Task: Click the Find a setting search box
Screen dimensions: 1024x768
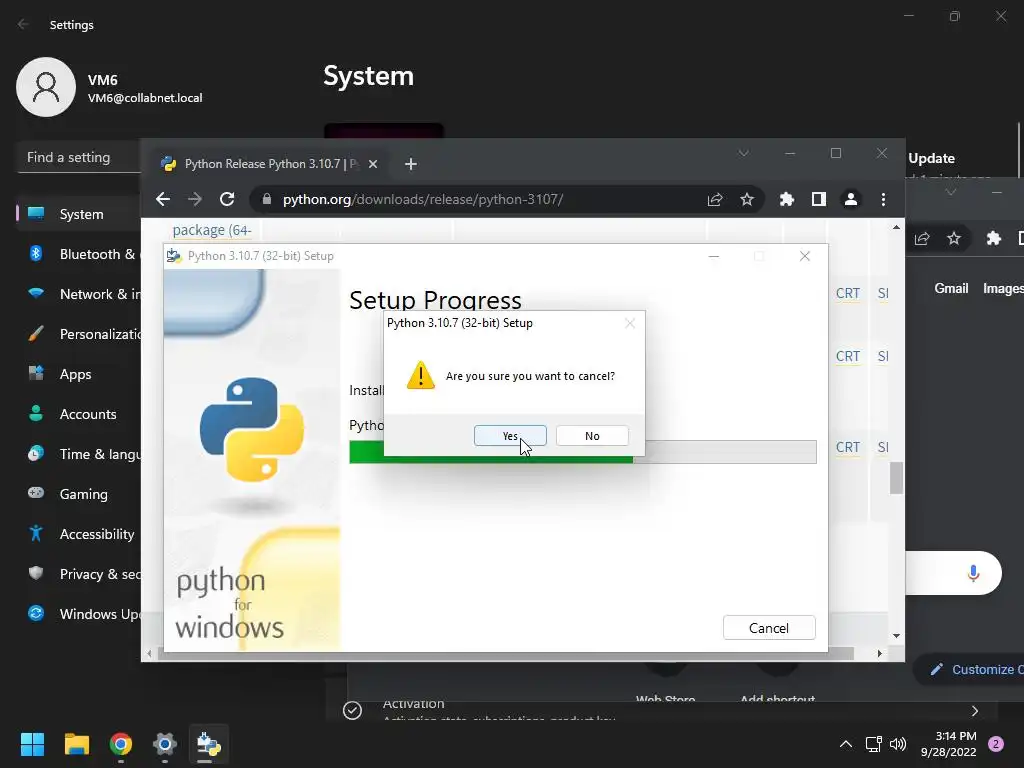Action: (x=80, y=157)
